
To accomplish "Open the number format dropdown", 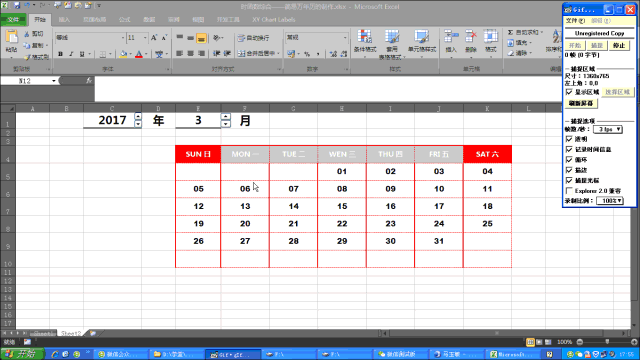I will click(345, 38).
